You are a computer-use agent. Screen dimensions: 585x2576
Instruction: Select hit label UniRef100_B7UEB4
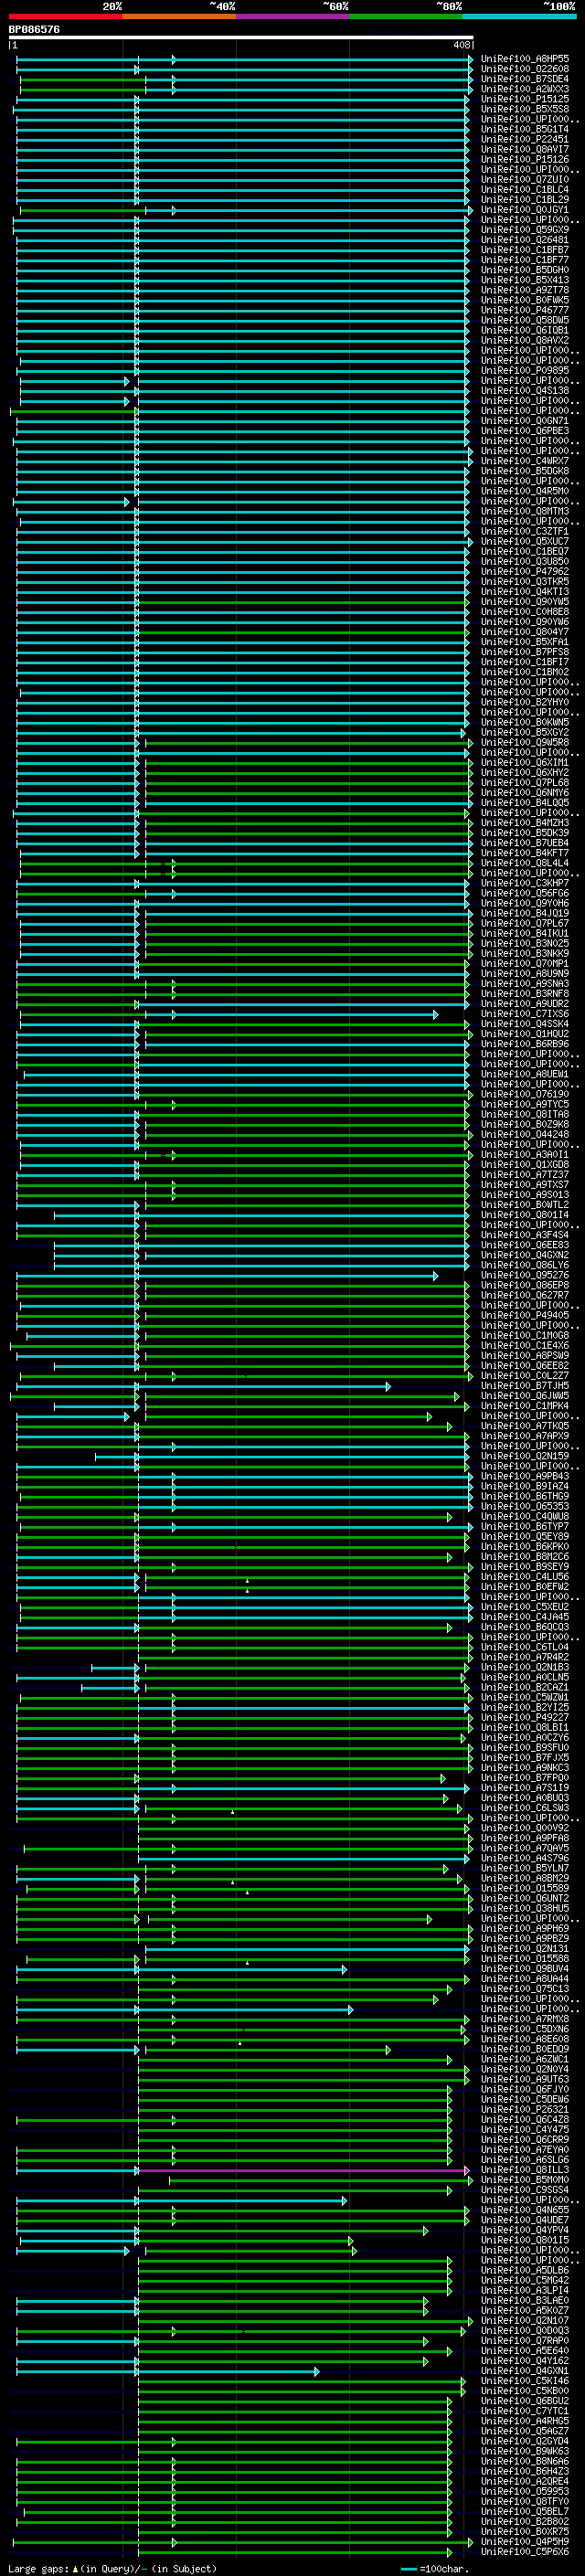click(x=525, y=842)
